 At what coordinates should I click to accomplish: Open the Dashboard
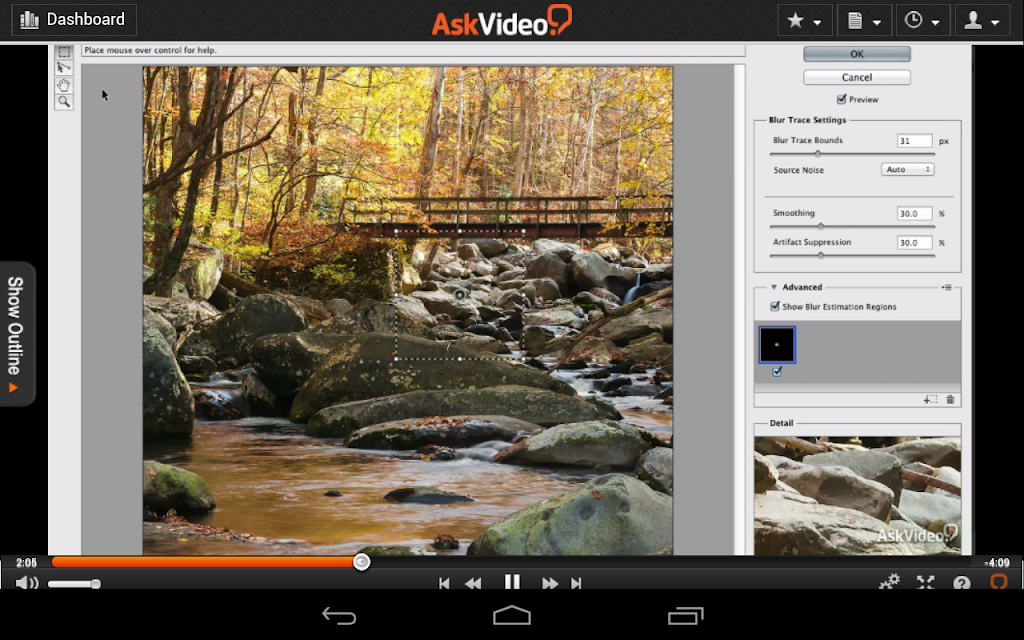[74, 20]
